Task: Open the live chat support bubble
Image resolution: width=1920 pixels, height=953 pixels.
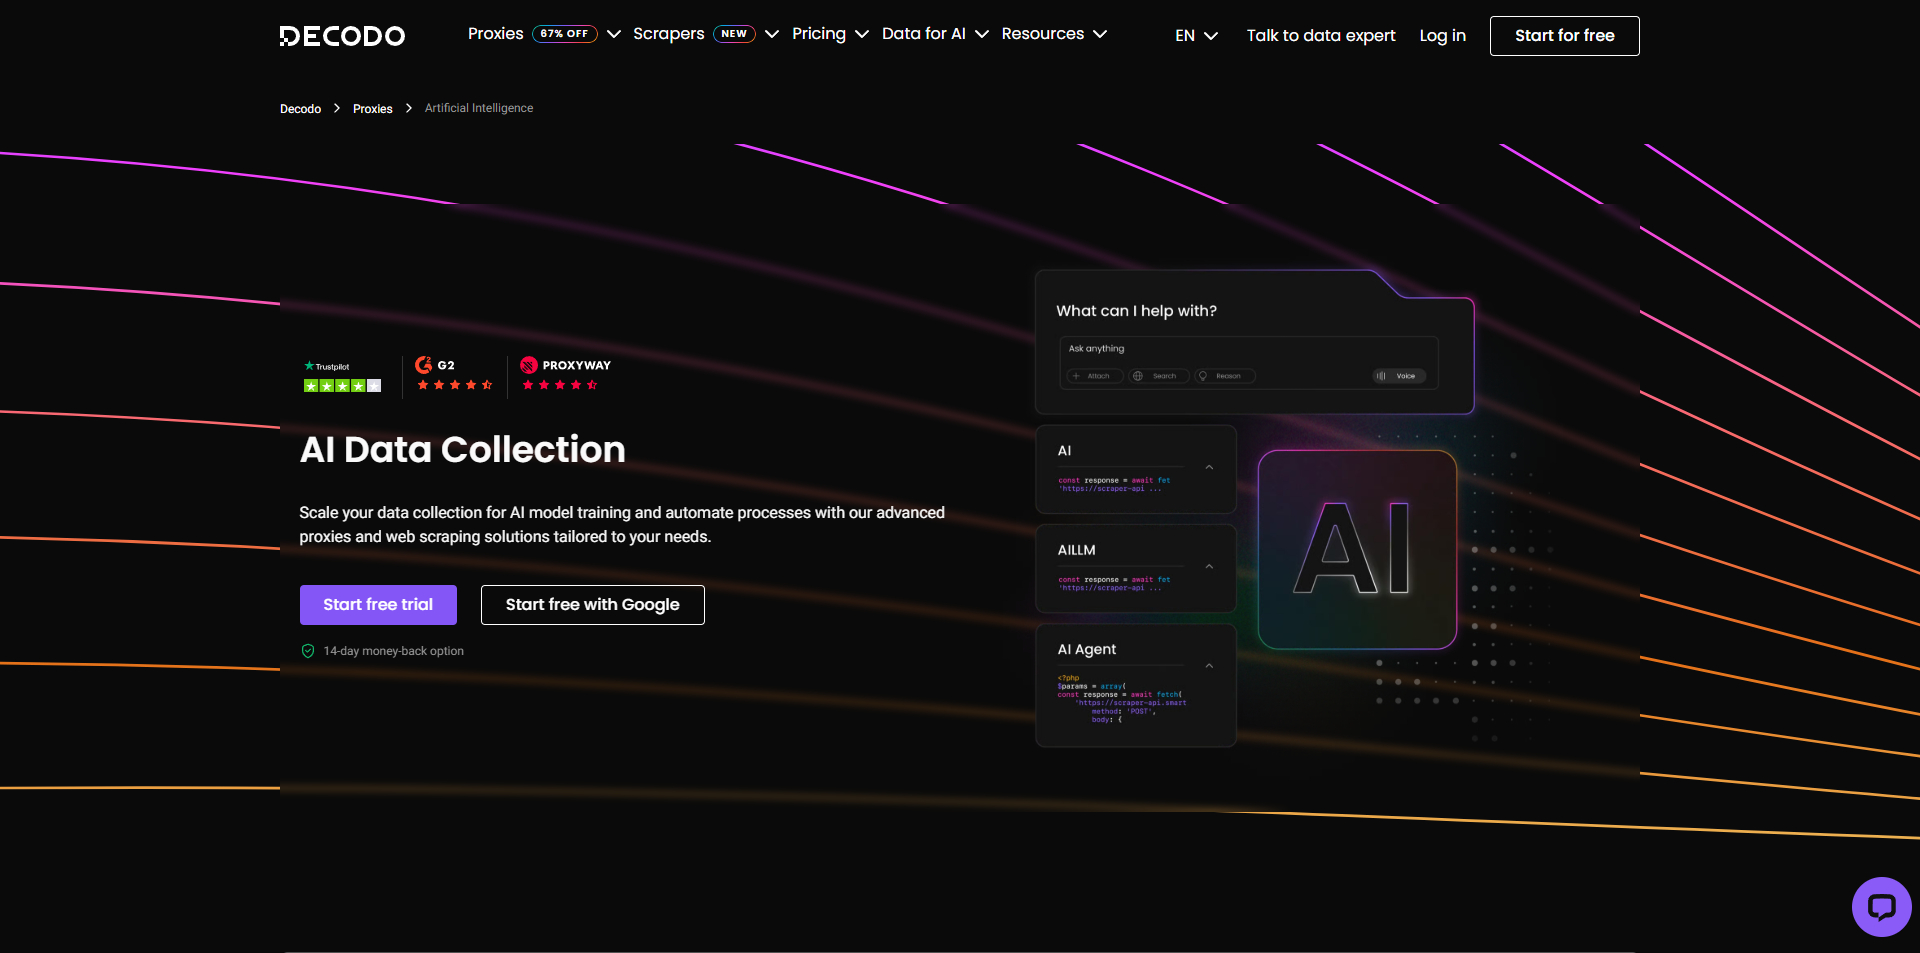Action: tap(1881, 907)
